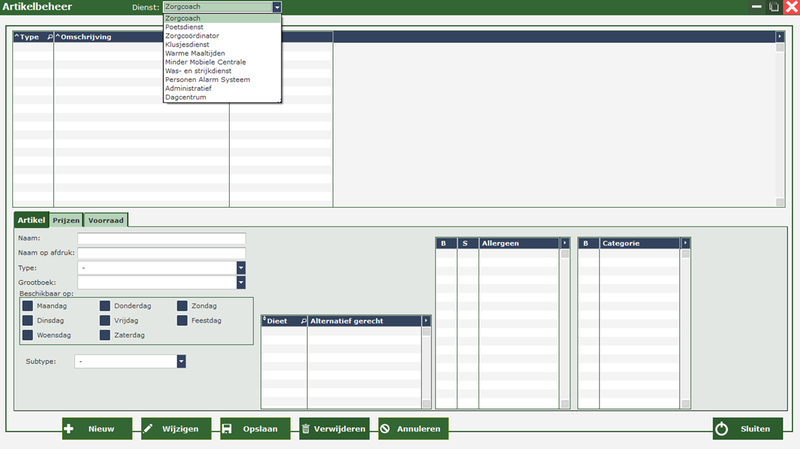Choose Dagcentrum in the Dienst dropdown list
Screen dimensions: 800x449
[x=187, y=97]
